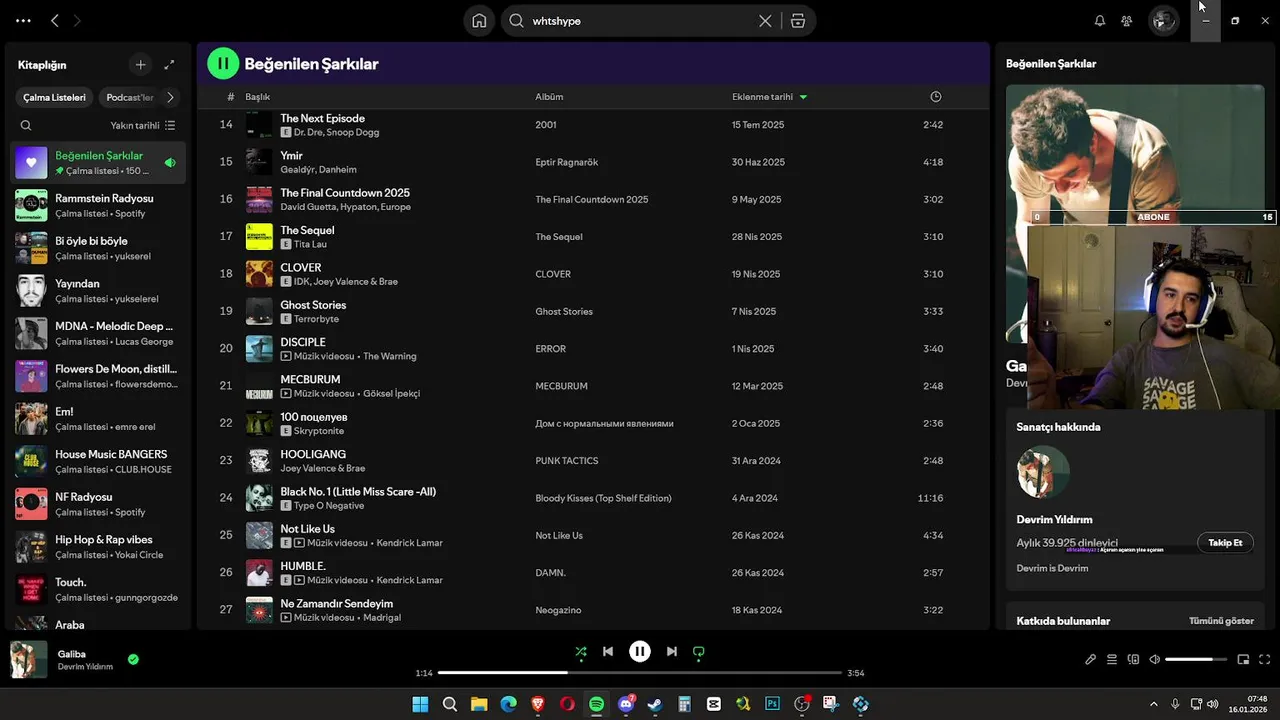Open Opera browser from taskbar
The height and width of the screenshot is (720, 1280).
567,704
